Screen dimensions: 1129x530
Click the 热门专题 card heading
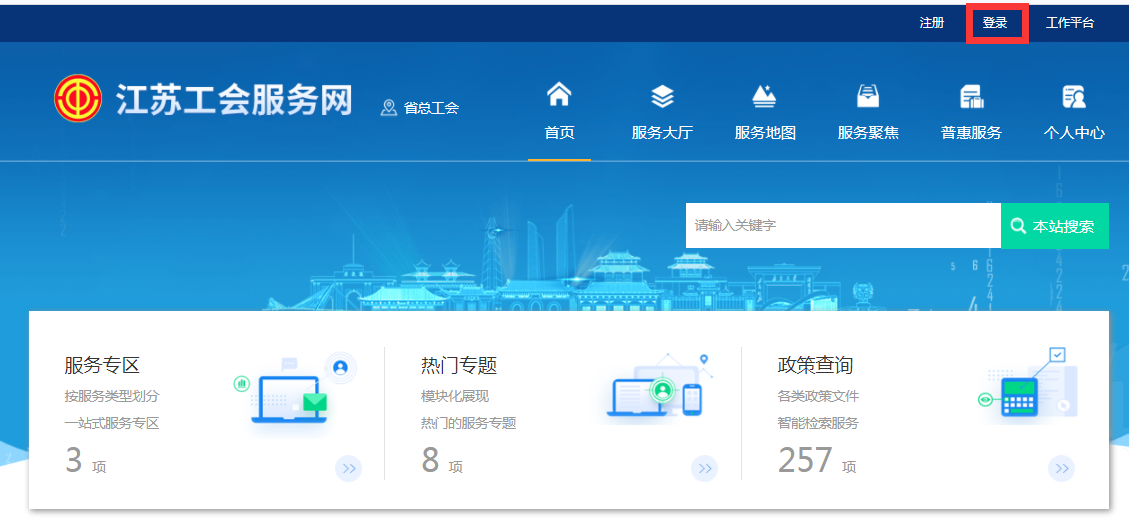pos(459,365)
